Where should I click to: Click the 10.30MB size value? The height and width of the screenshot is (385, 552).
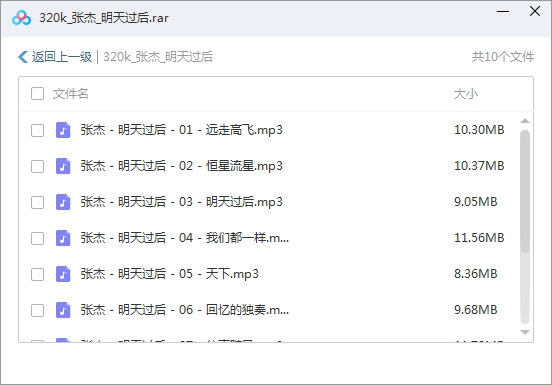[x=479, y=130]
